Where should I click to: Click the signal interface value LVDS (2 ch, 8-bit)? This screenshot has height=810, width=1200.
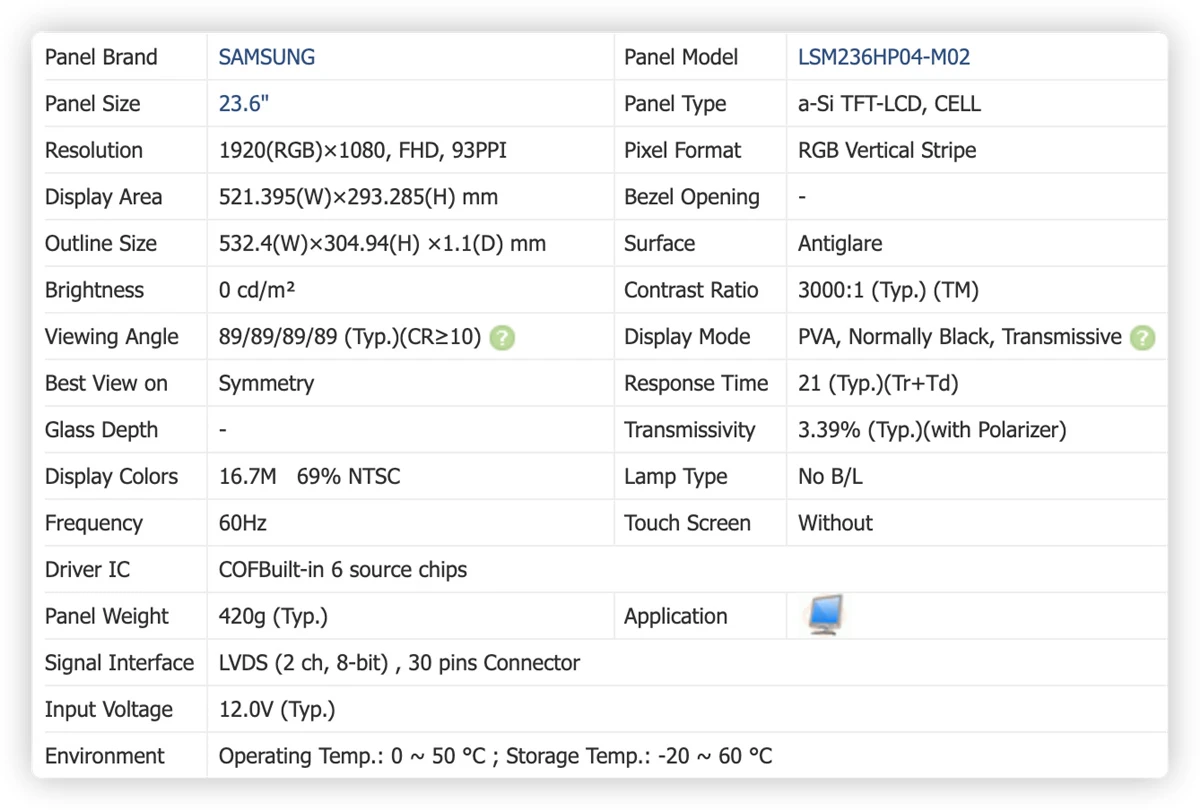click(303, 663)
